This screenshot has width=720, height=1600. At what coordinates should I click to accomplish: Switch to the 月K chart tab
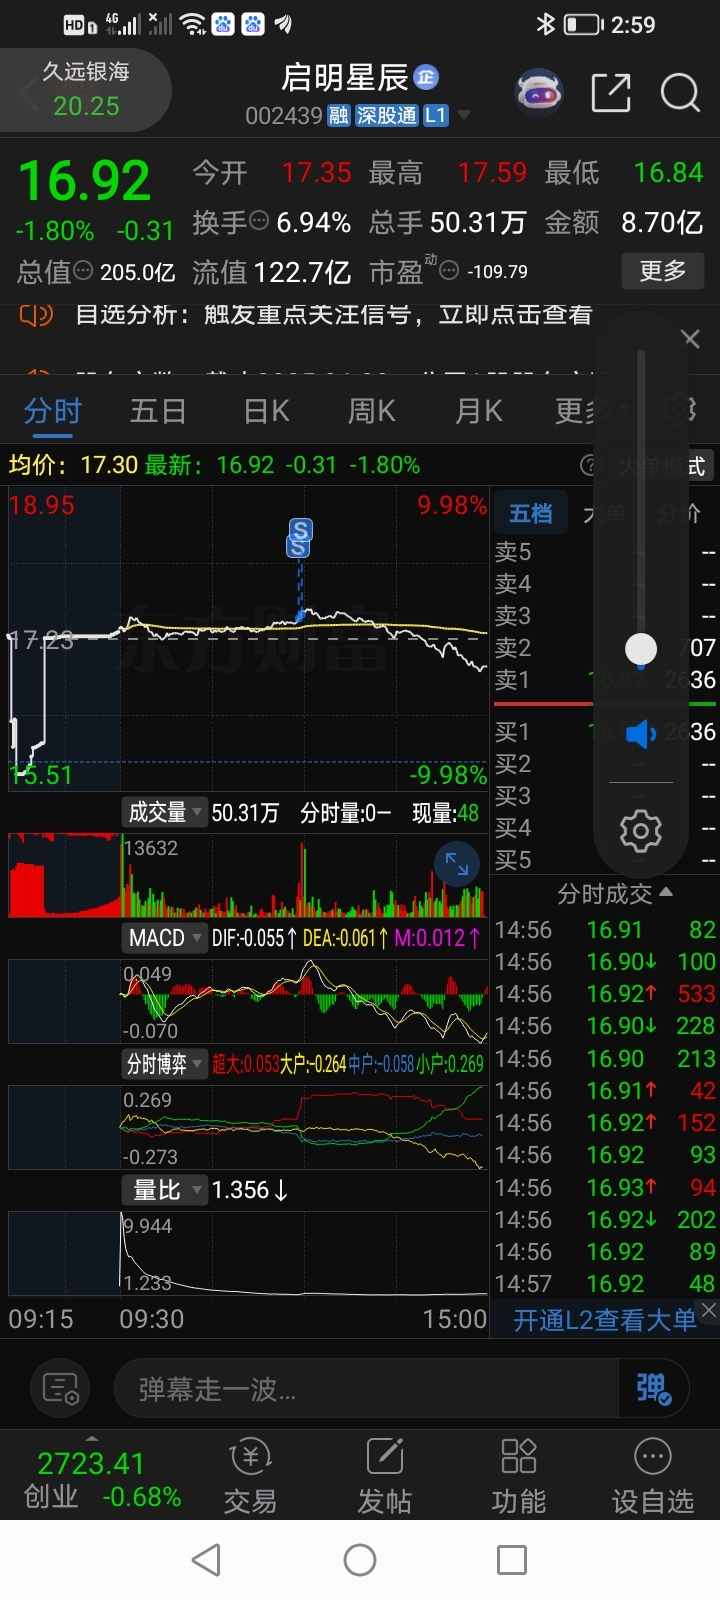coord(478,411)
